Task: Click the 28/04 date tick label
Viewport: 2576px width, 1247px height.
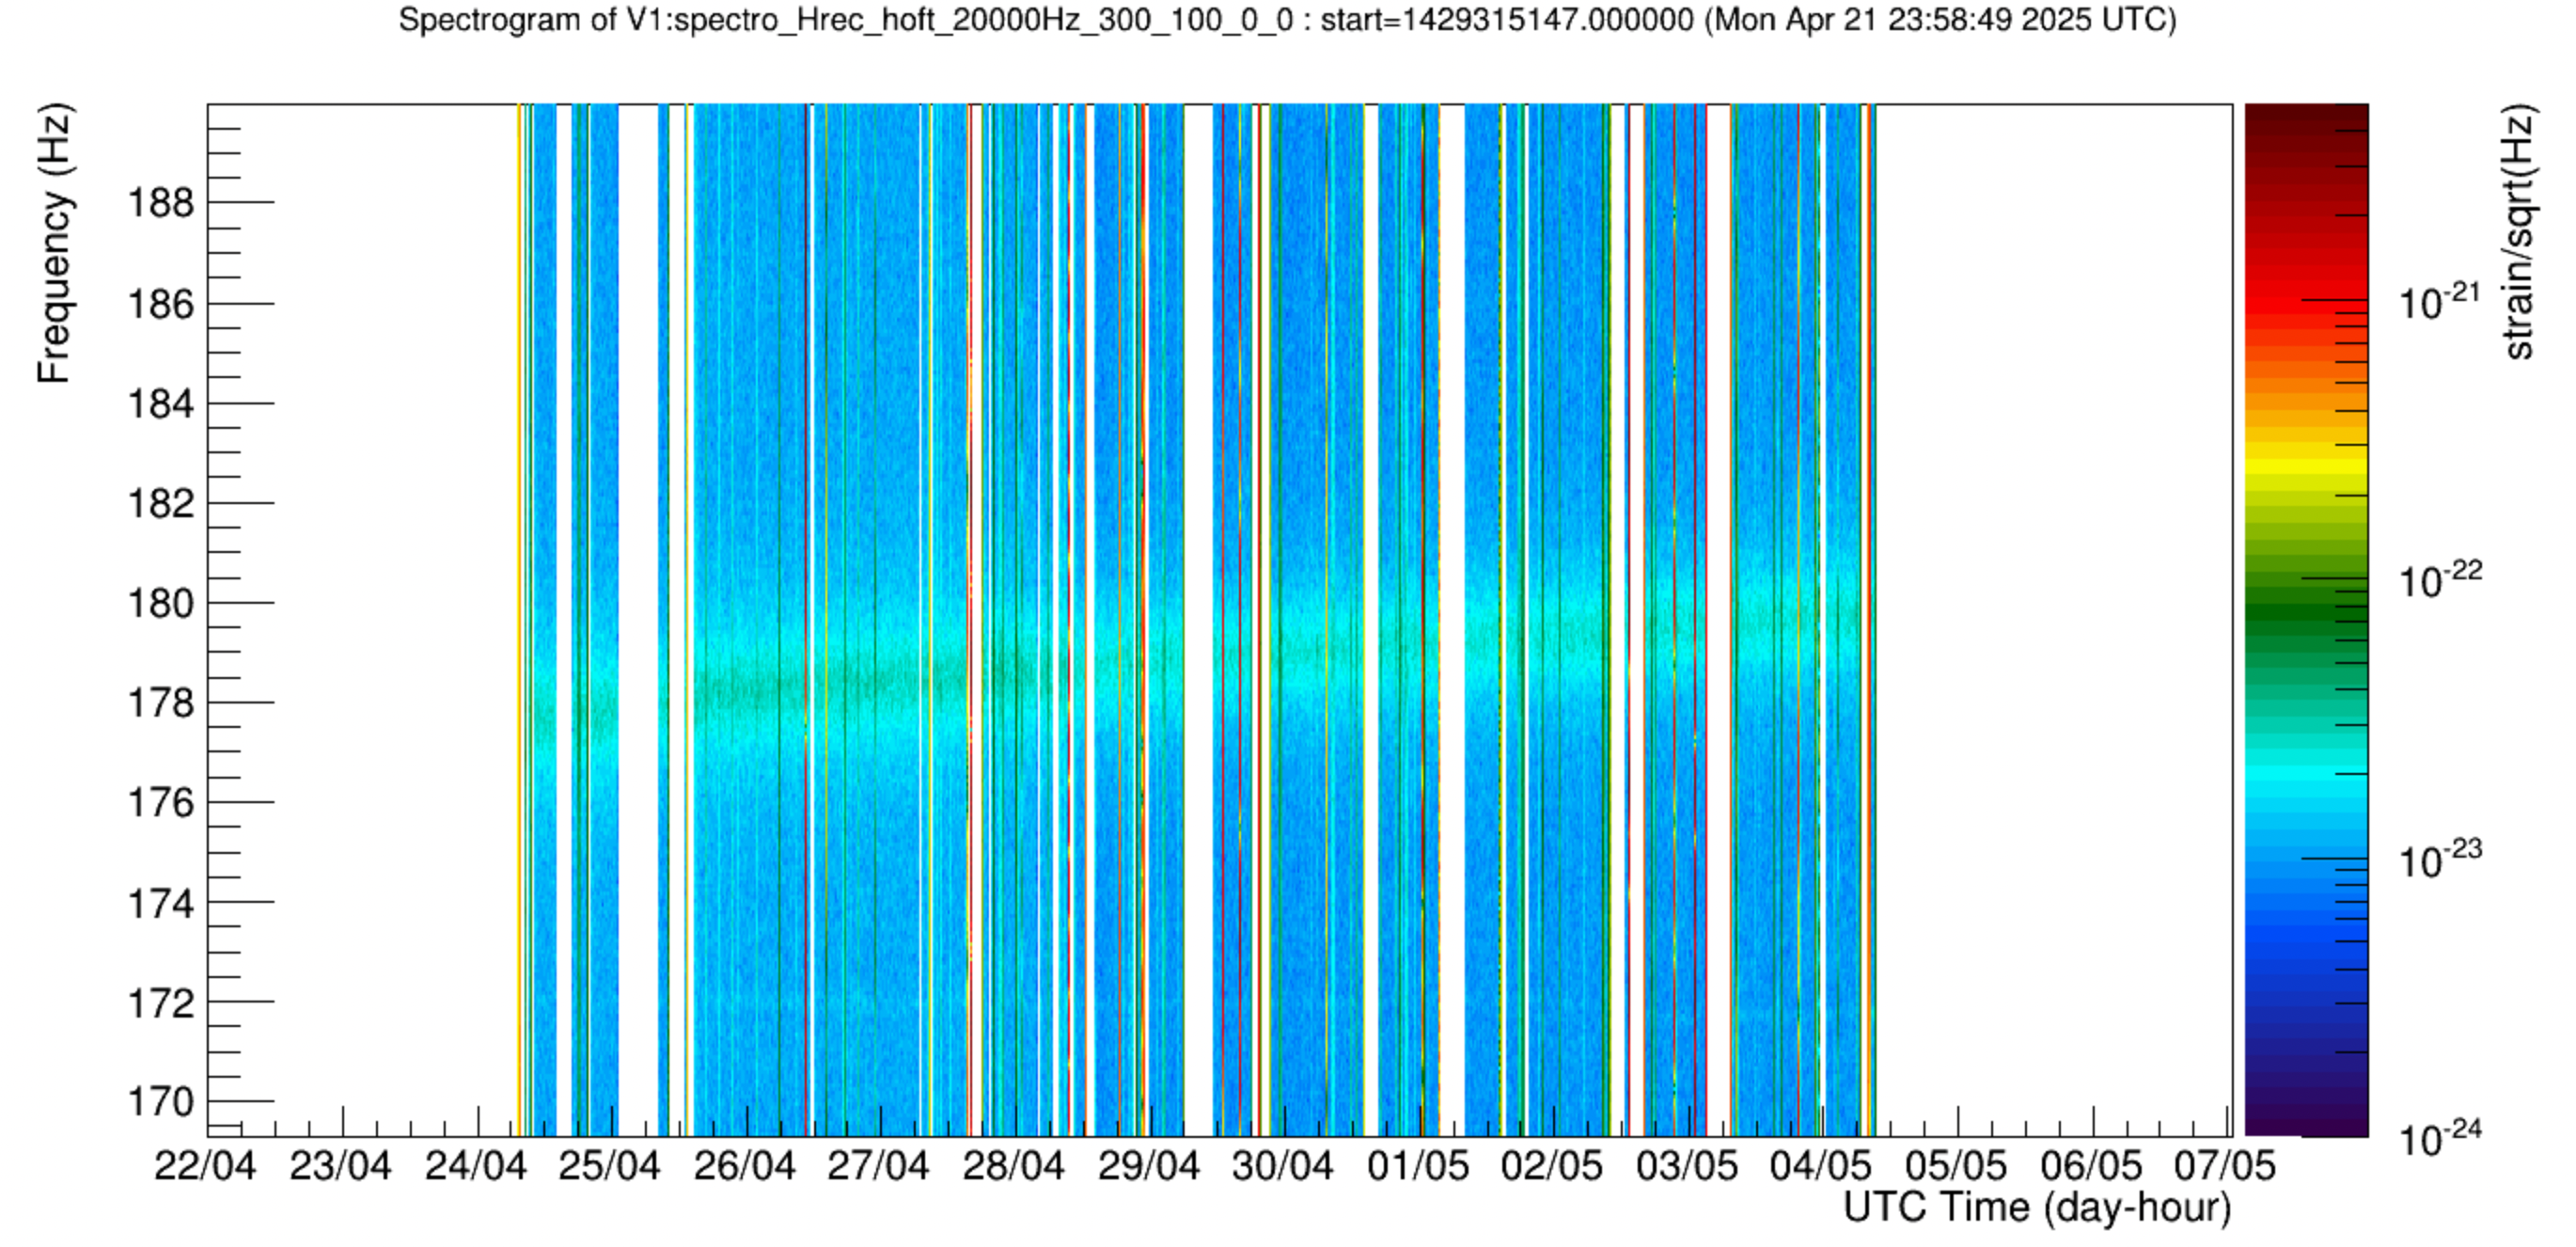Action: pos(1013,1166)
